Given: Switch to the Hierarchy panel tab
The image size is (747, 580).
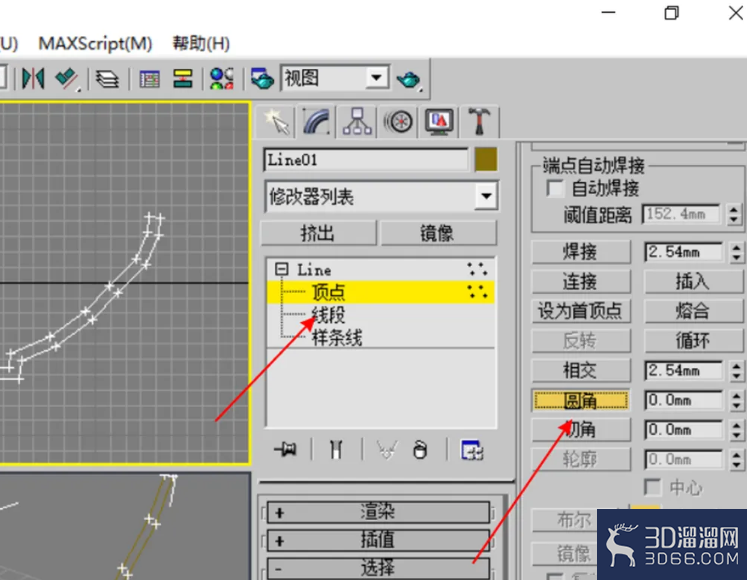Looking at the screenshot, I should (x=357, y=122).
